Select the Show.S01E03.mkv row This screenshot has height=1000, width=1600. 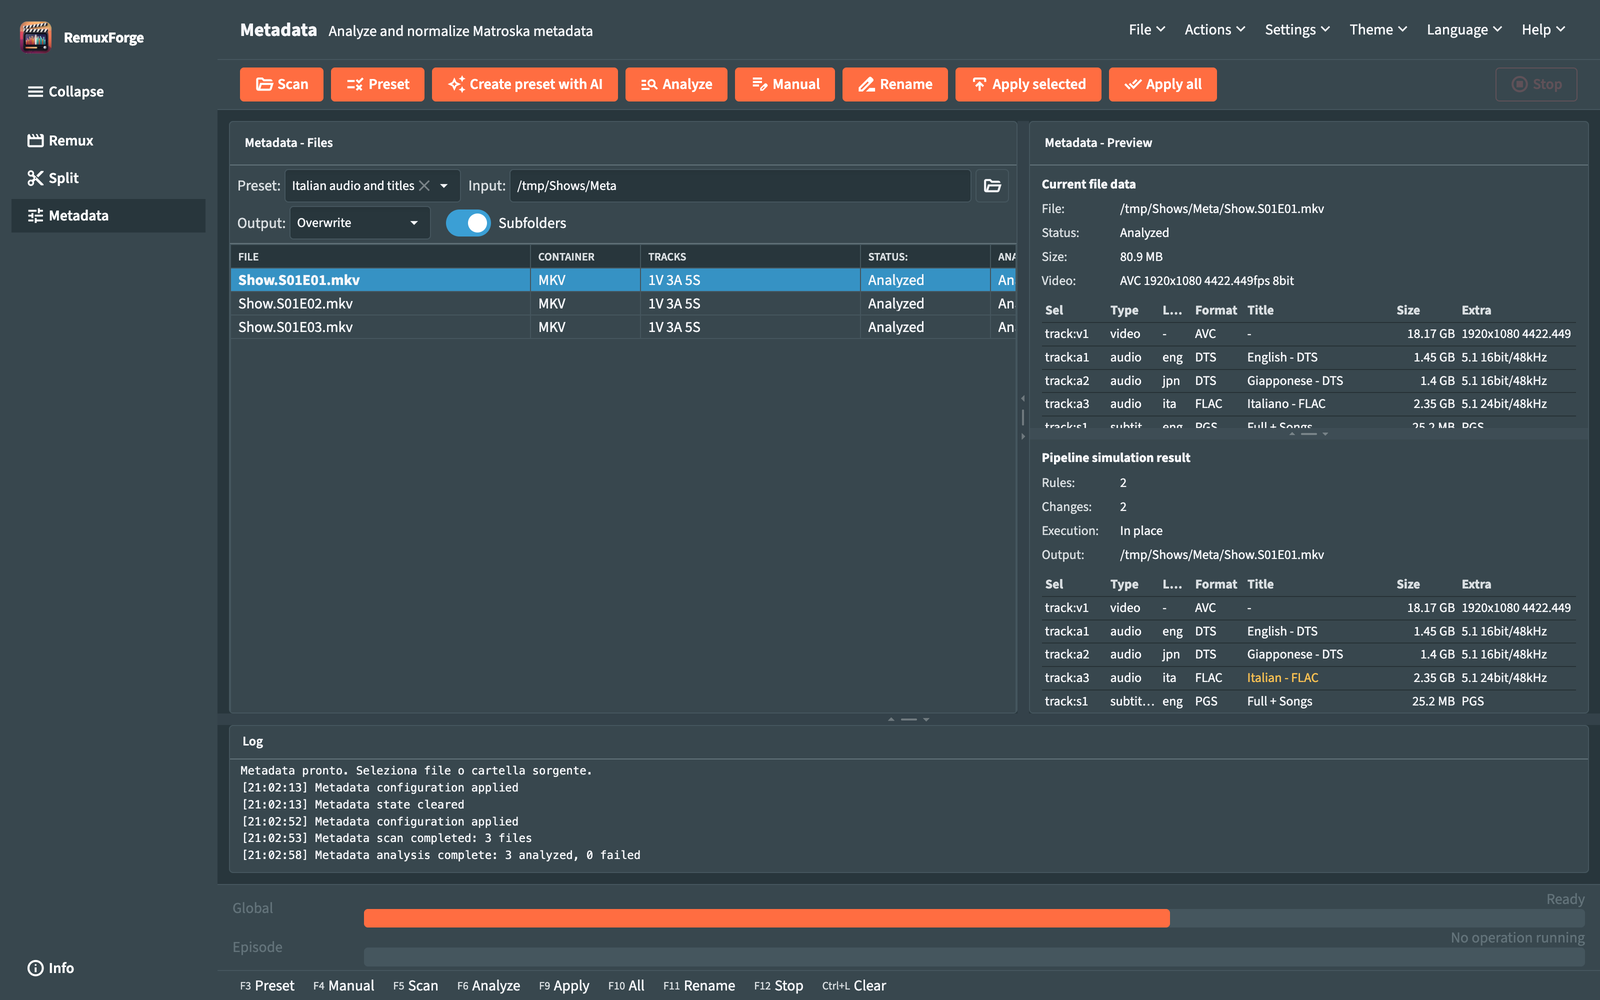pos(623,327)
